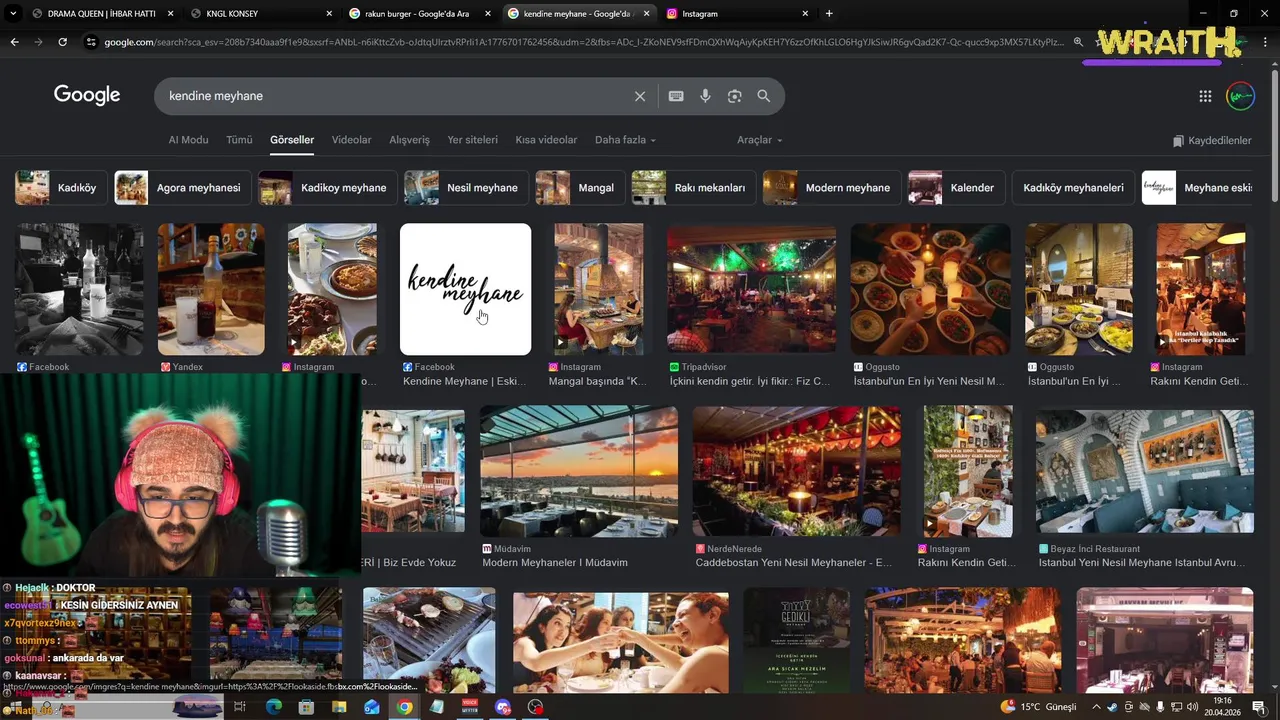Open Task View on the taskbar

[240, 707]
